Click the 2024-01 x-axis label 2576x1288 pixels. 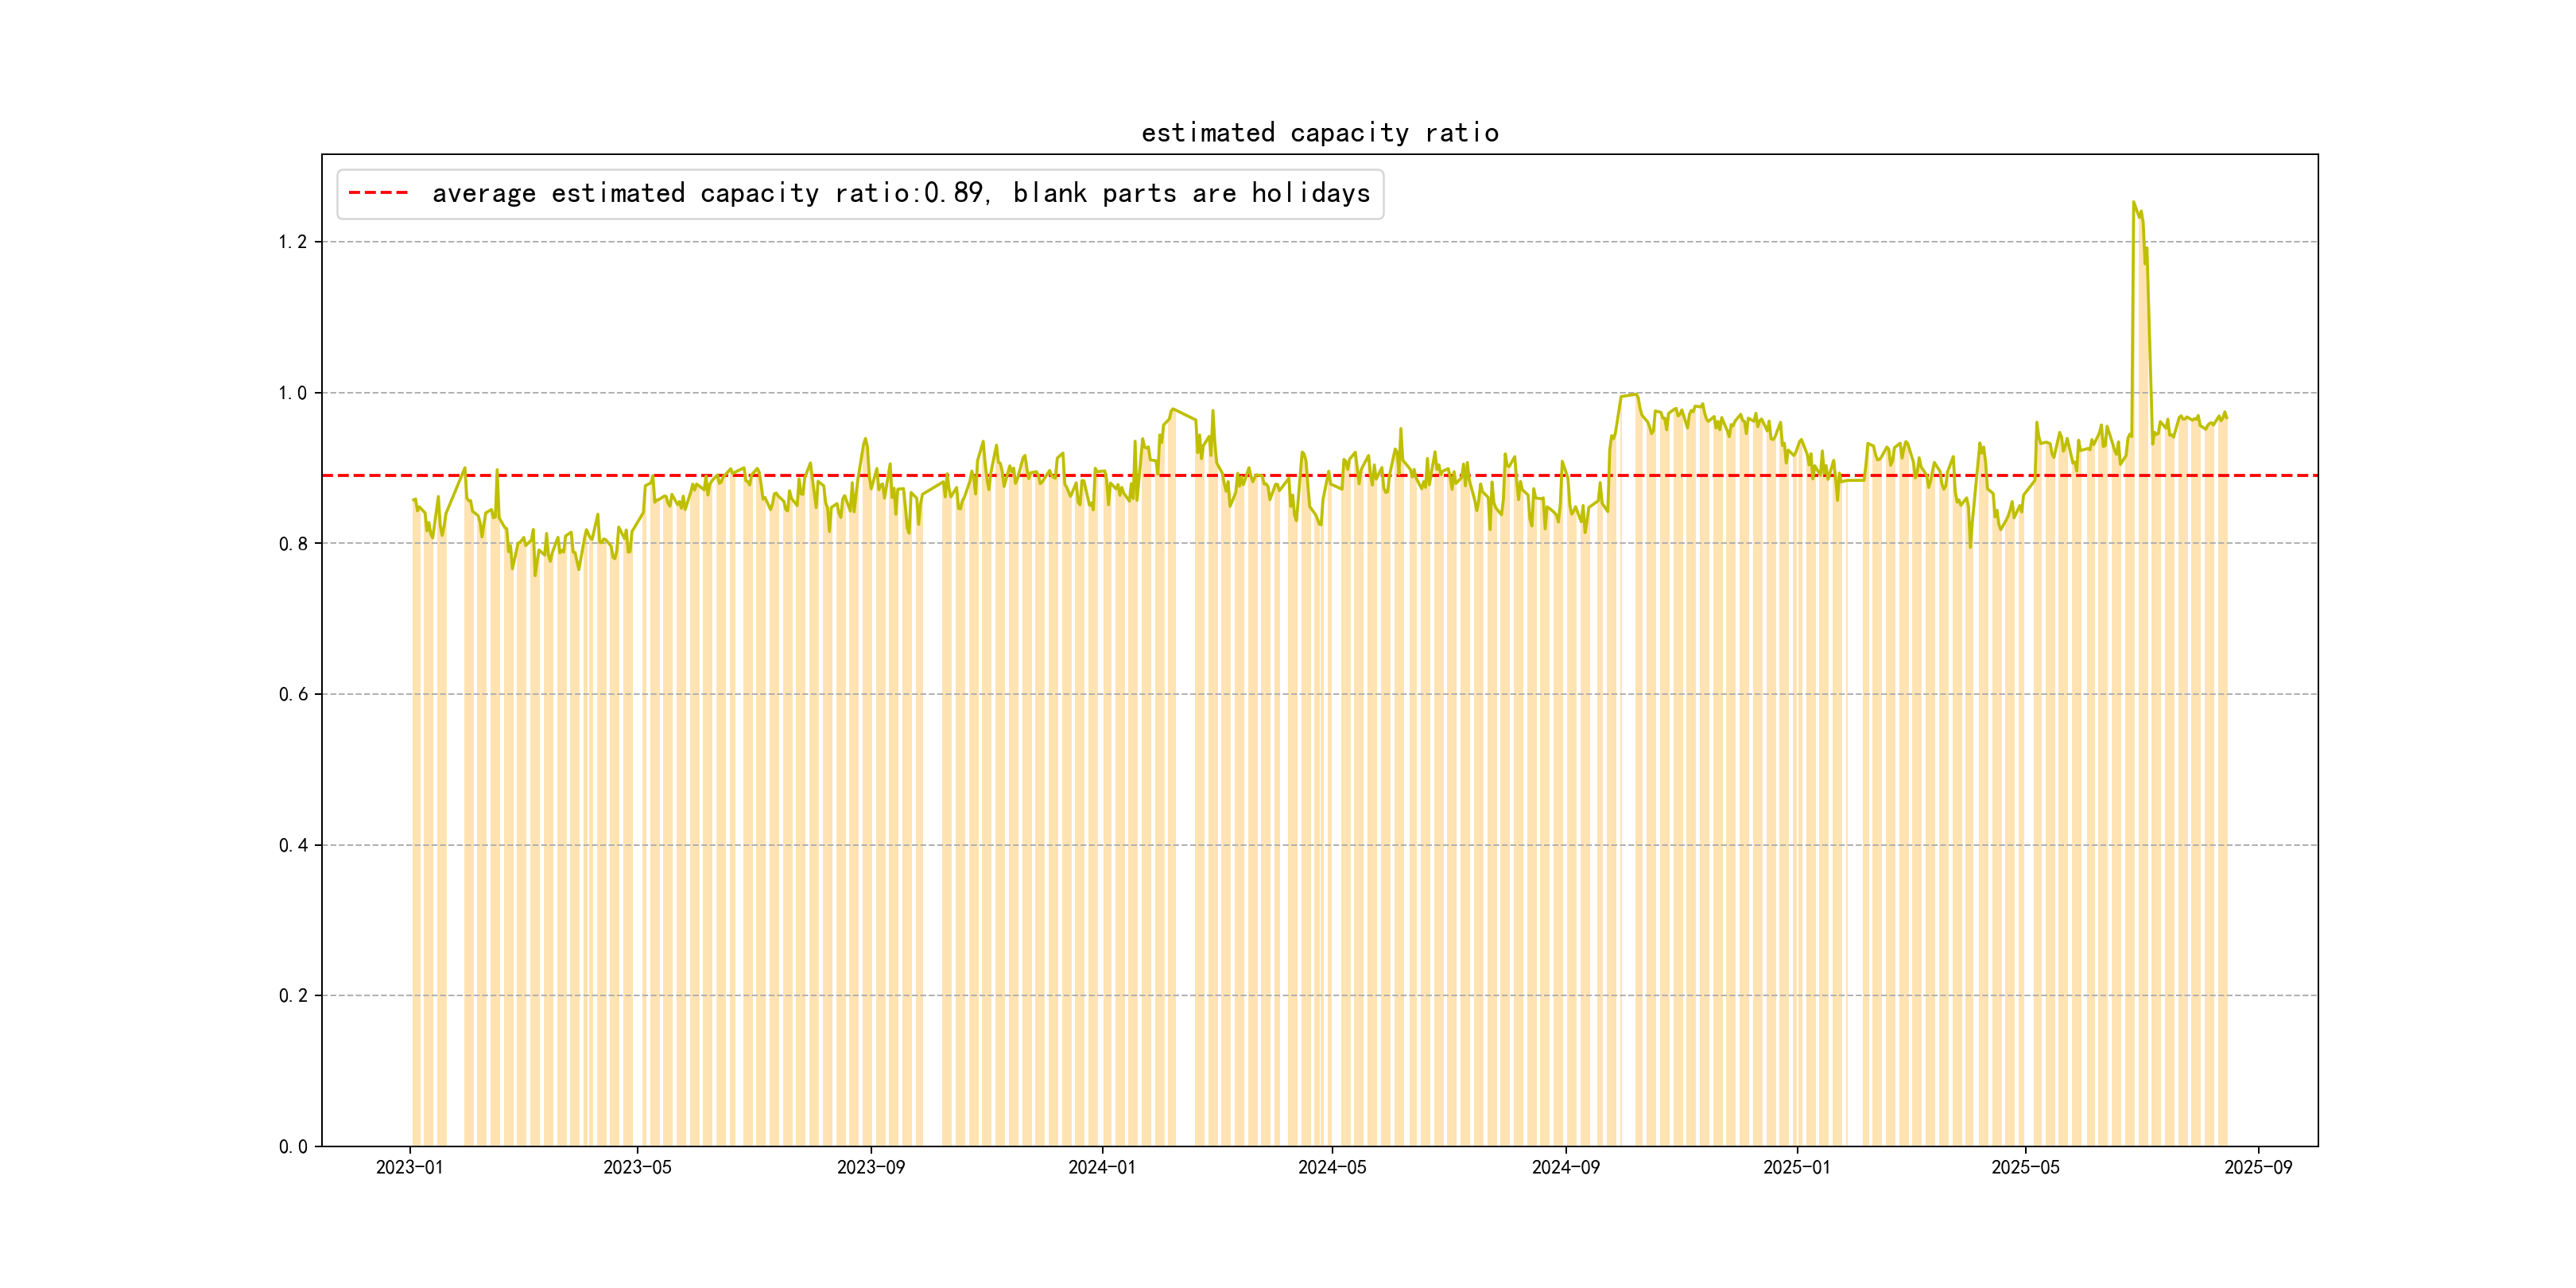1101,1167
